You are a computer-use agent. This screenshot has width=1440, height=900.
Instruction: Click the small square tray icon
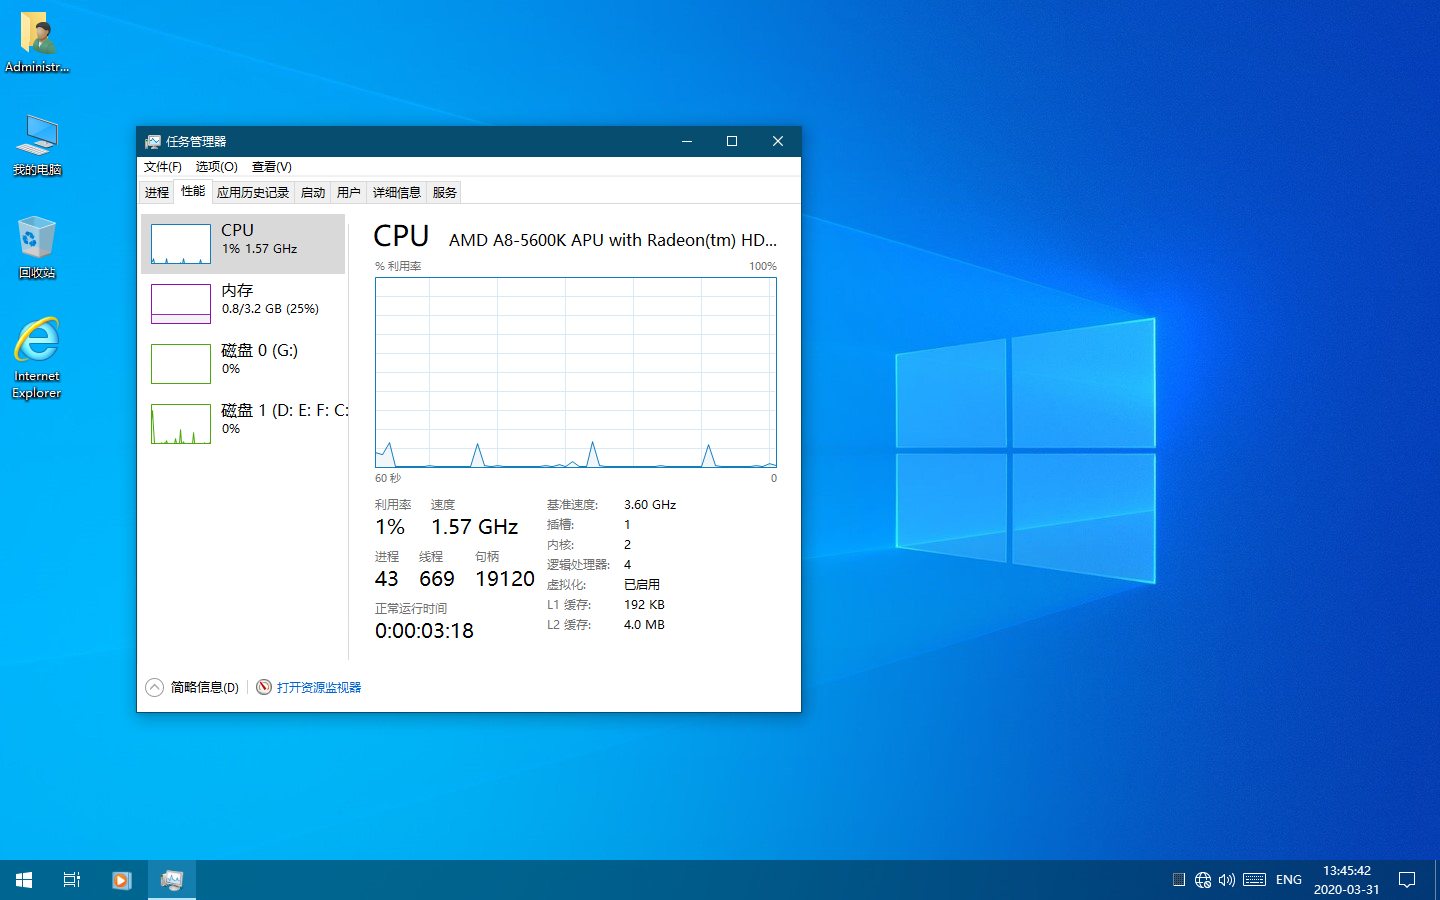tap(1179, 880)
